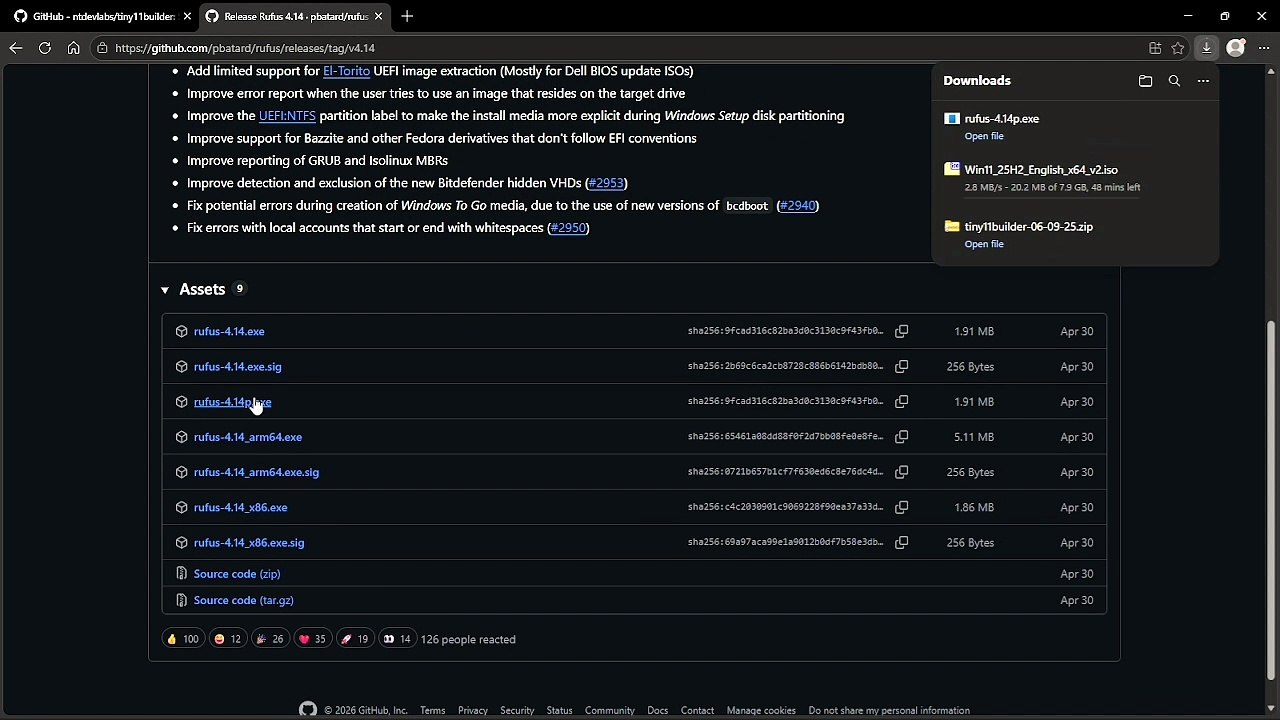Click the GitHub logo in the footer
1280x720 pixels.
[x=308, y=710]
